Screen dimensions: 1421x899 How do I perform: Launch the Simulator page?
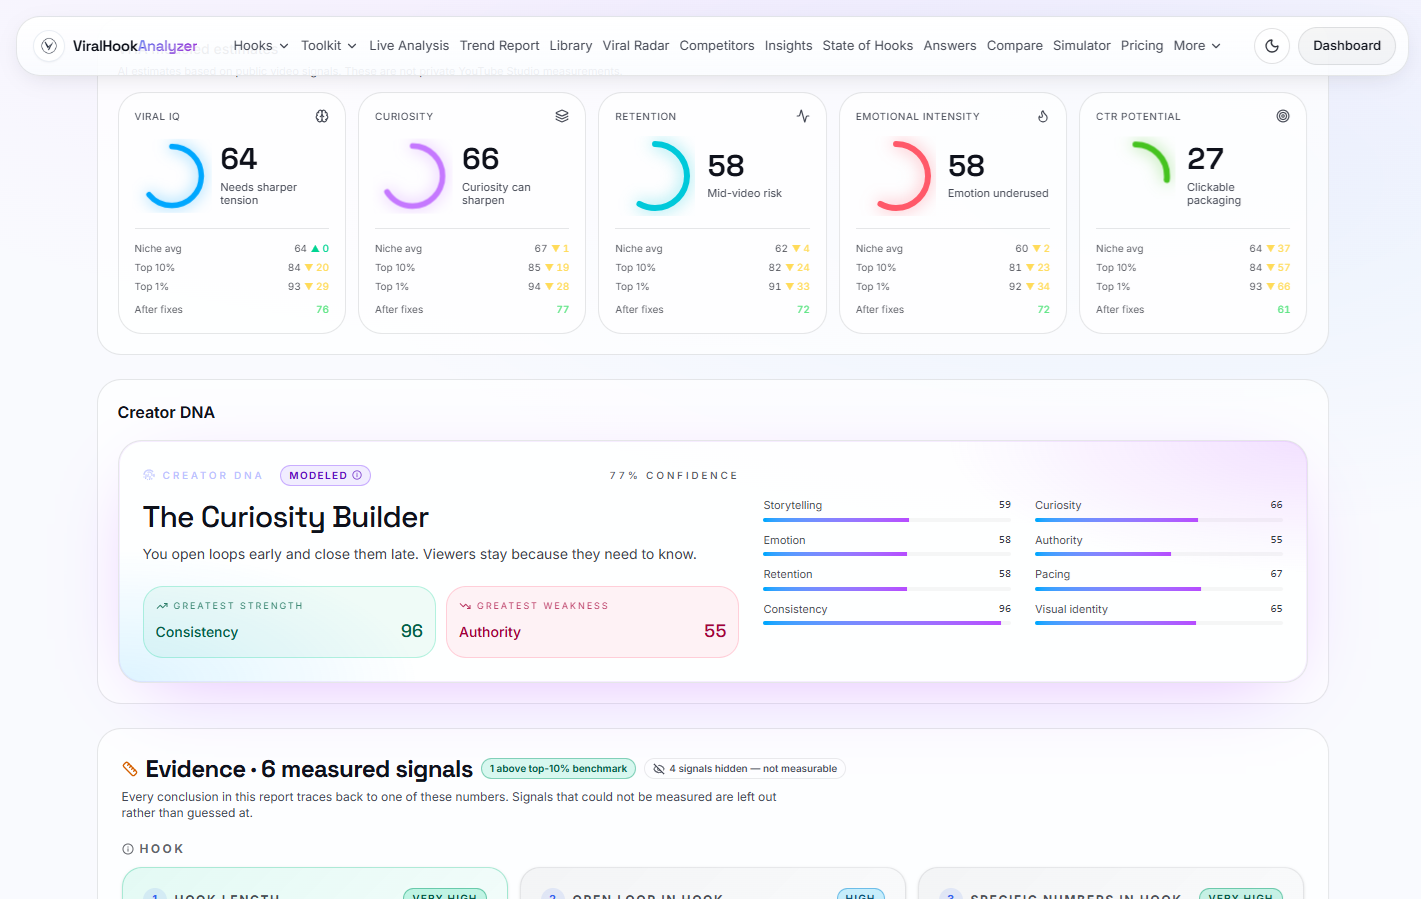tap(1081, 46)
